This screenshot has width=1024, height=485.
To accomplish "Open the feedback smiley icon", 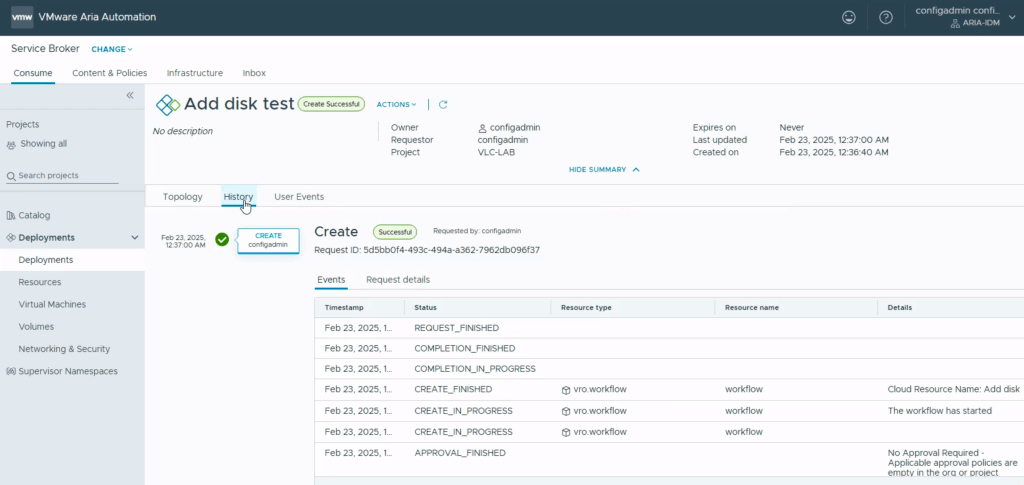I will click(849, 17).
